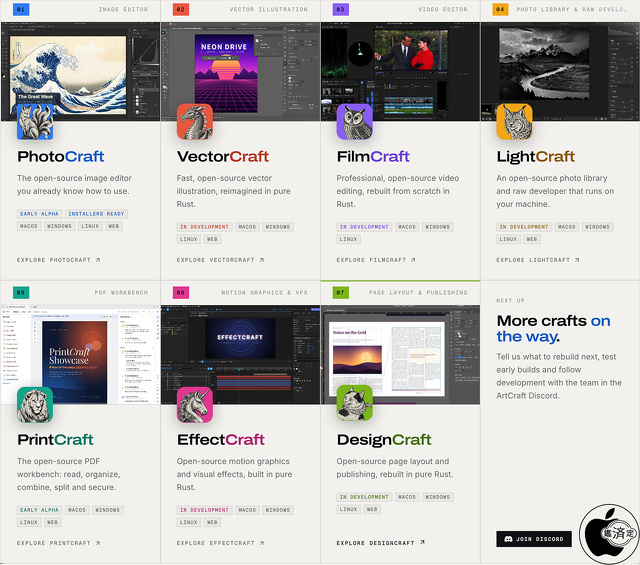Click the Apple logo badge in corner
This screenshot has height=565, width=640.
coord(609,534)
